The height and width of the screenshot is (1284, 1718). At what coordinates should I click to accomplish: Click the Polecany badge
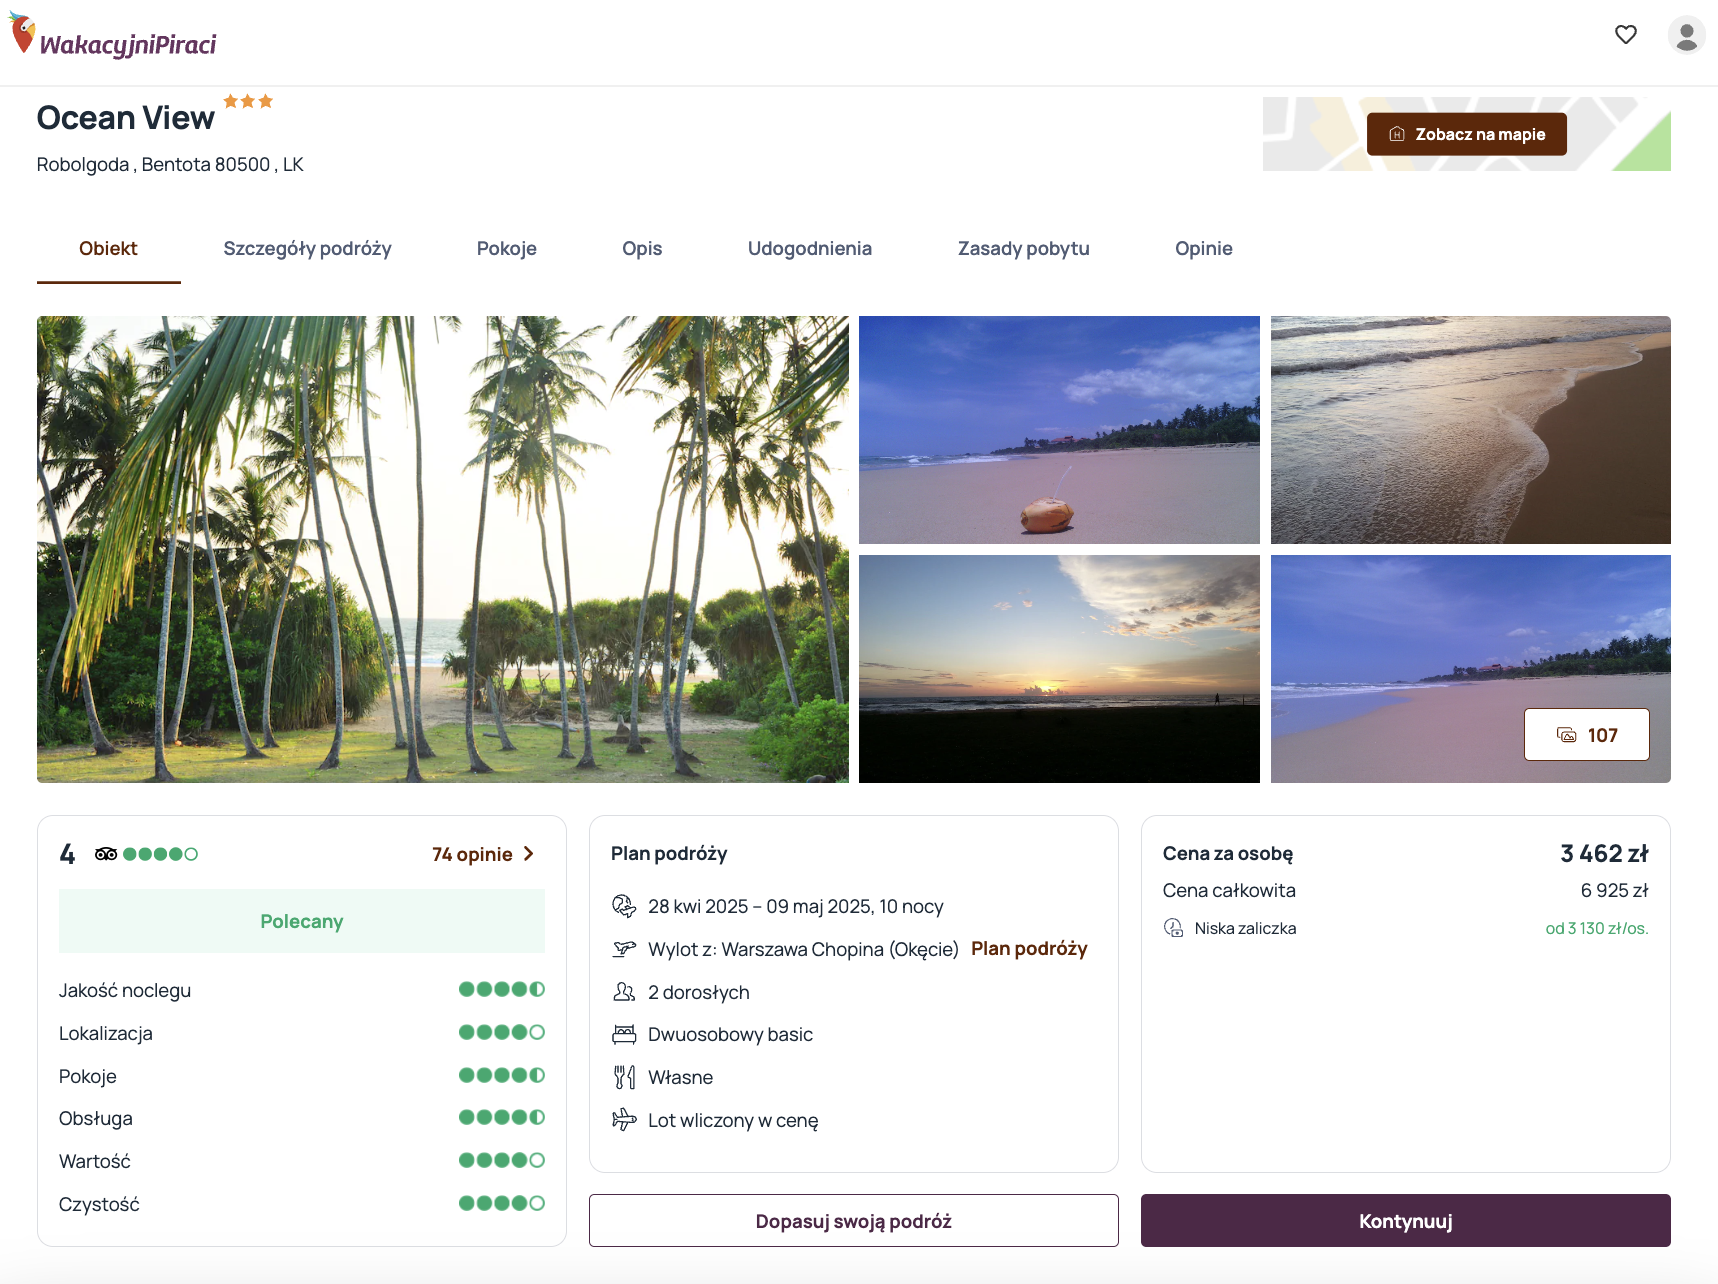(302, 921)
